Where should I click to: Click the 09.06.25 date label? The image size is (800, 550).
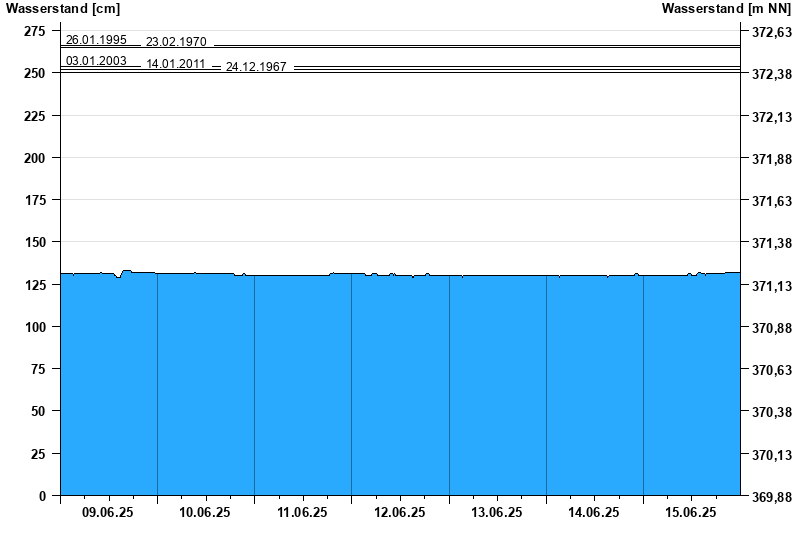coord(108,512)
